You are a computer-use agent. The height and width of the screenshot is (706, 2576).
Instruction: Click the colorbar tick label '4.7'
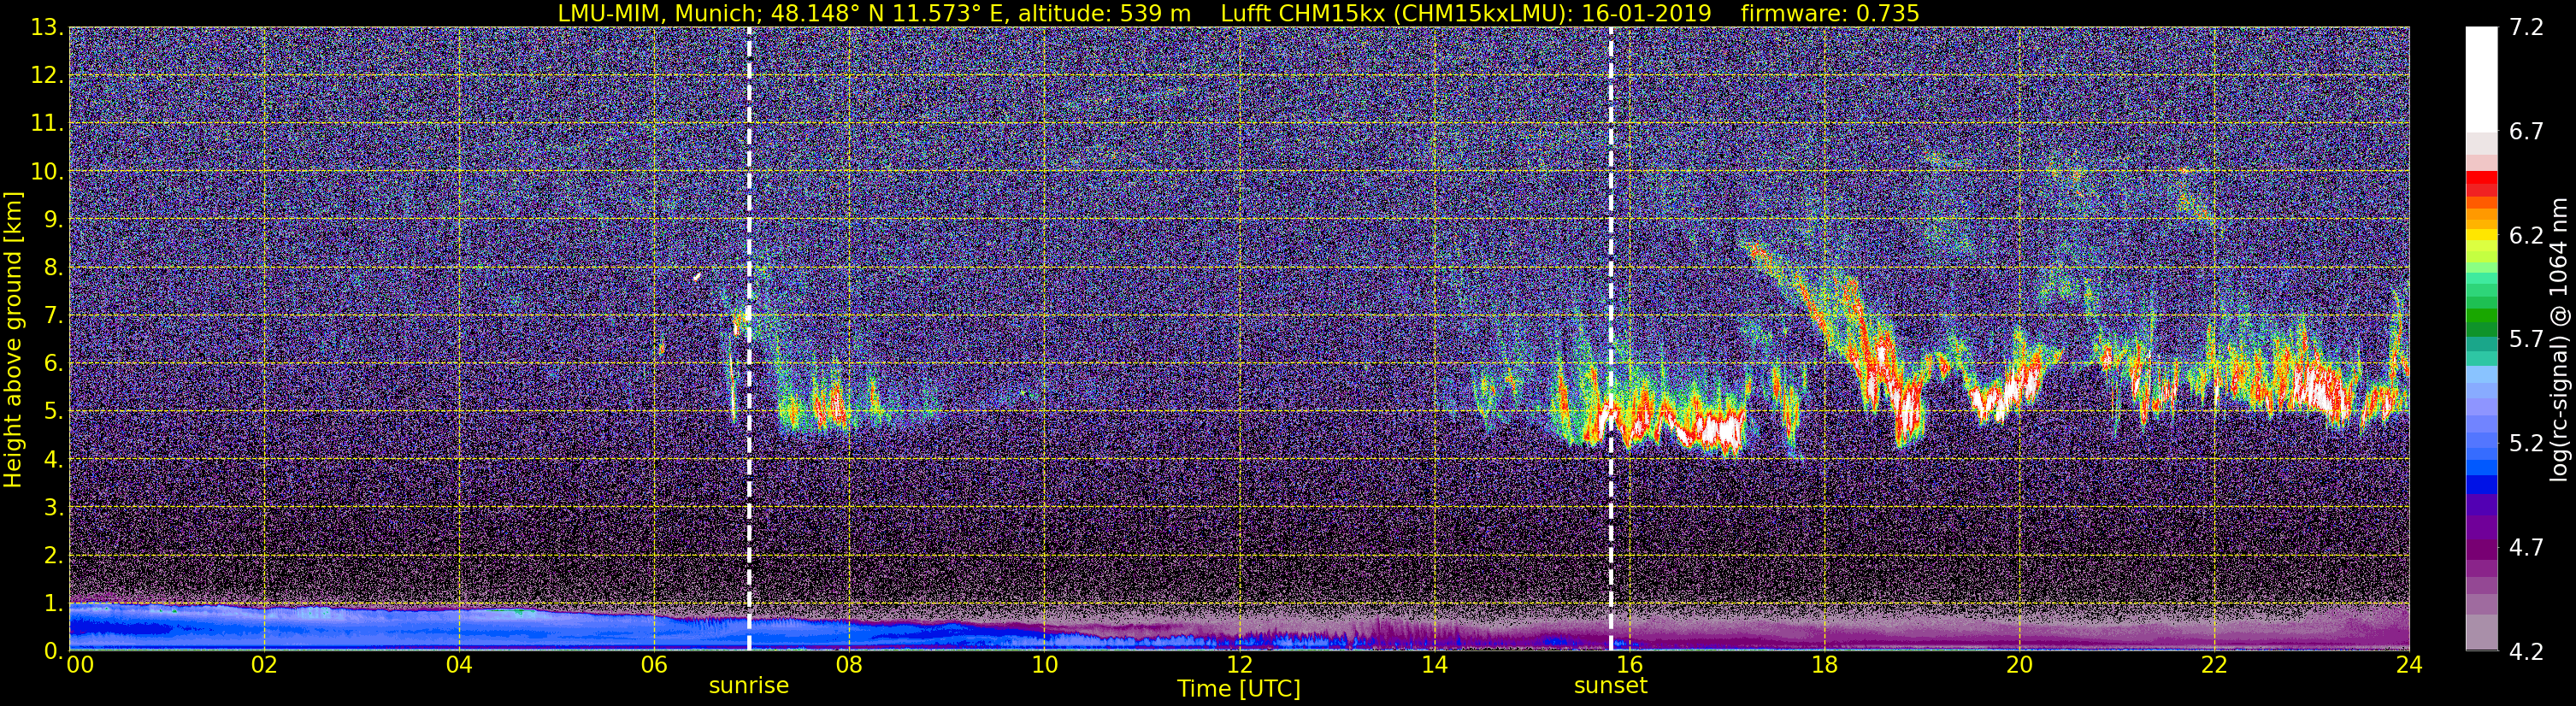click(2526, 548)
